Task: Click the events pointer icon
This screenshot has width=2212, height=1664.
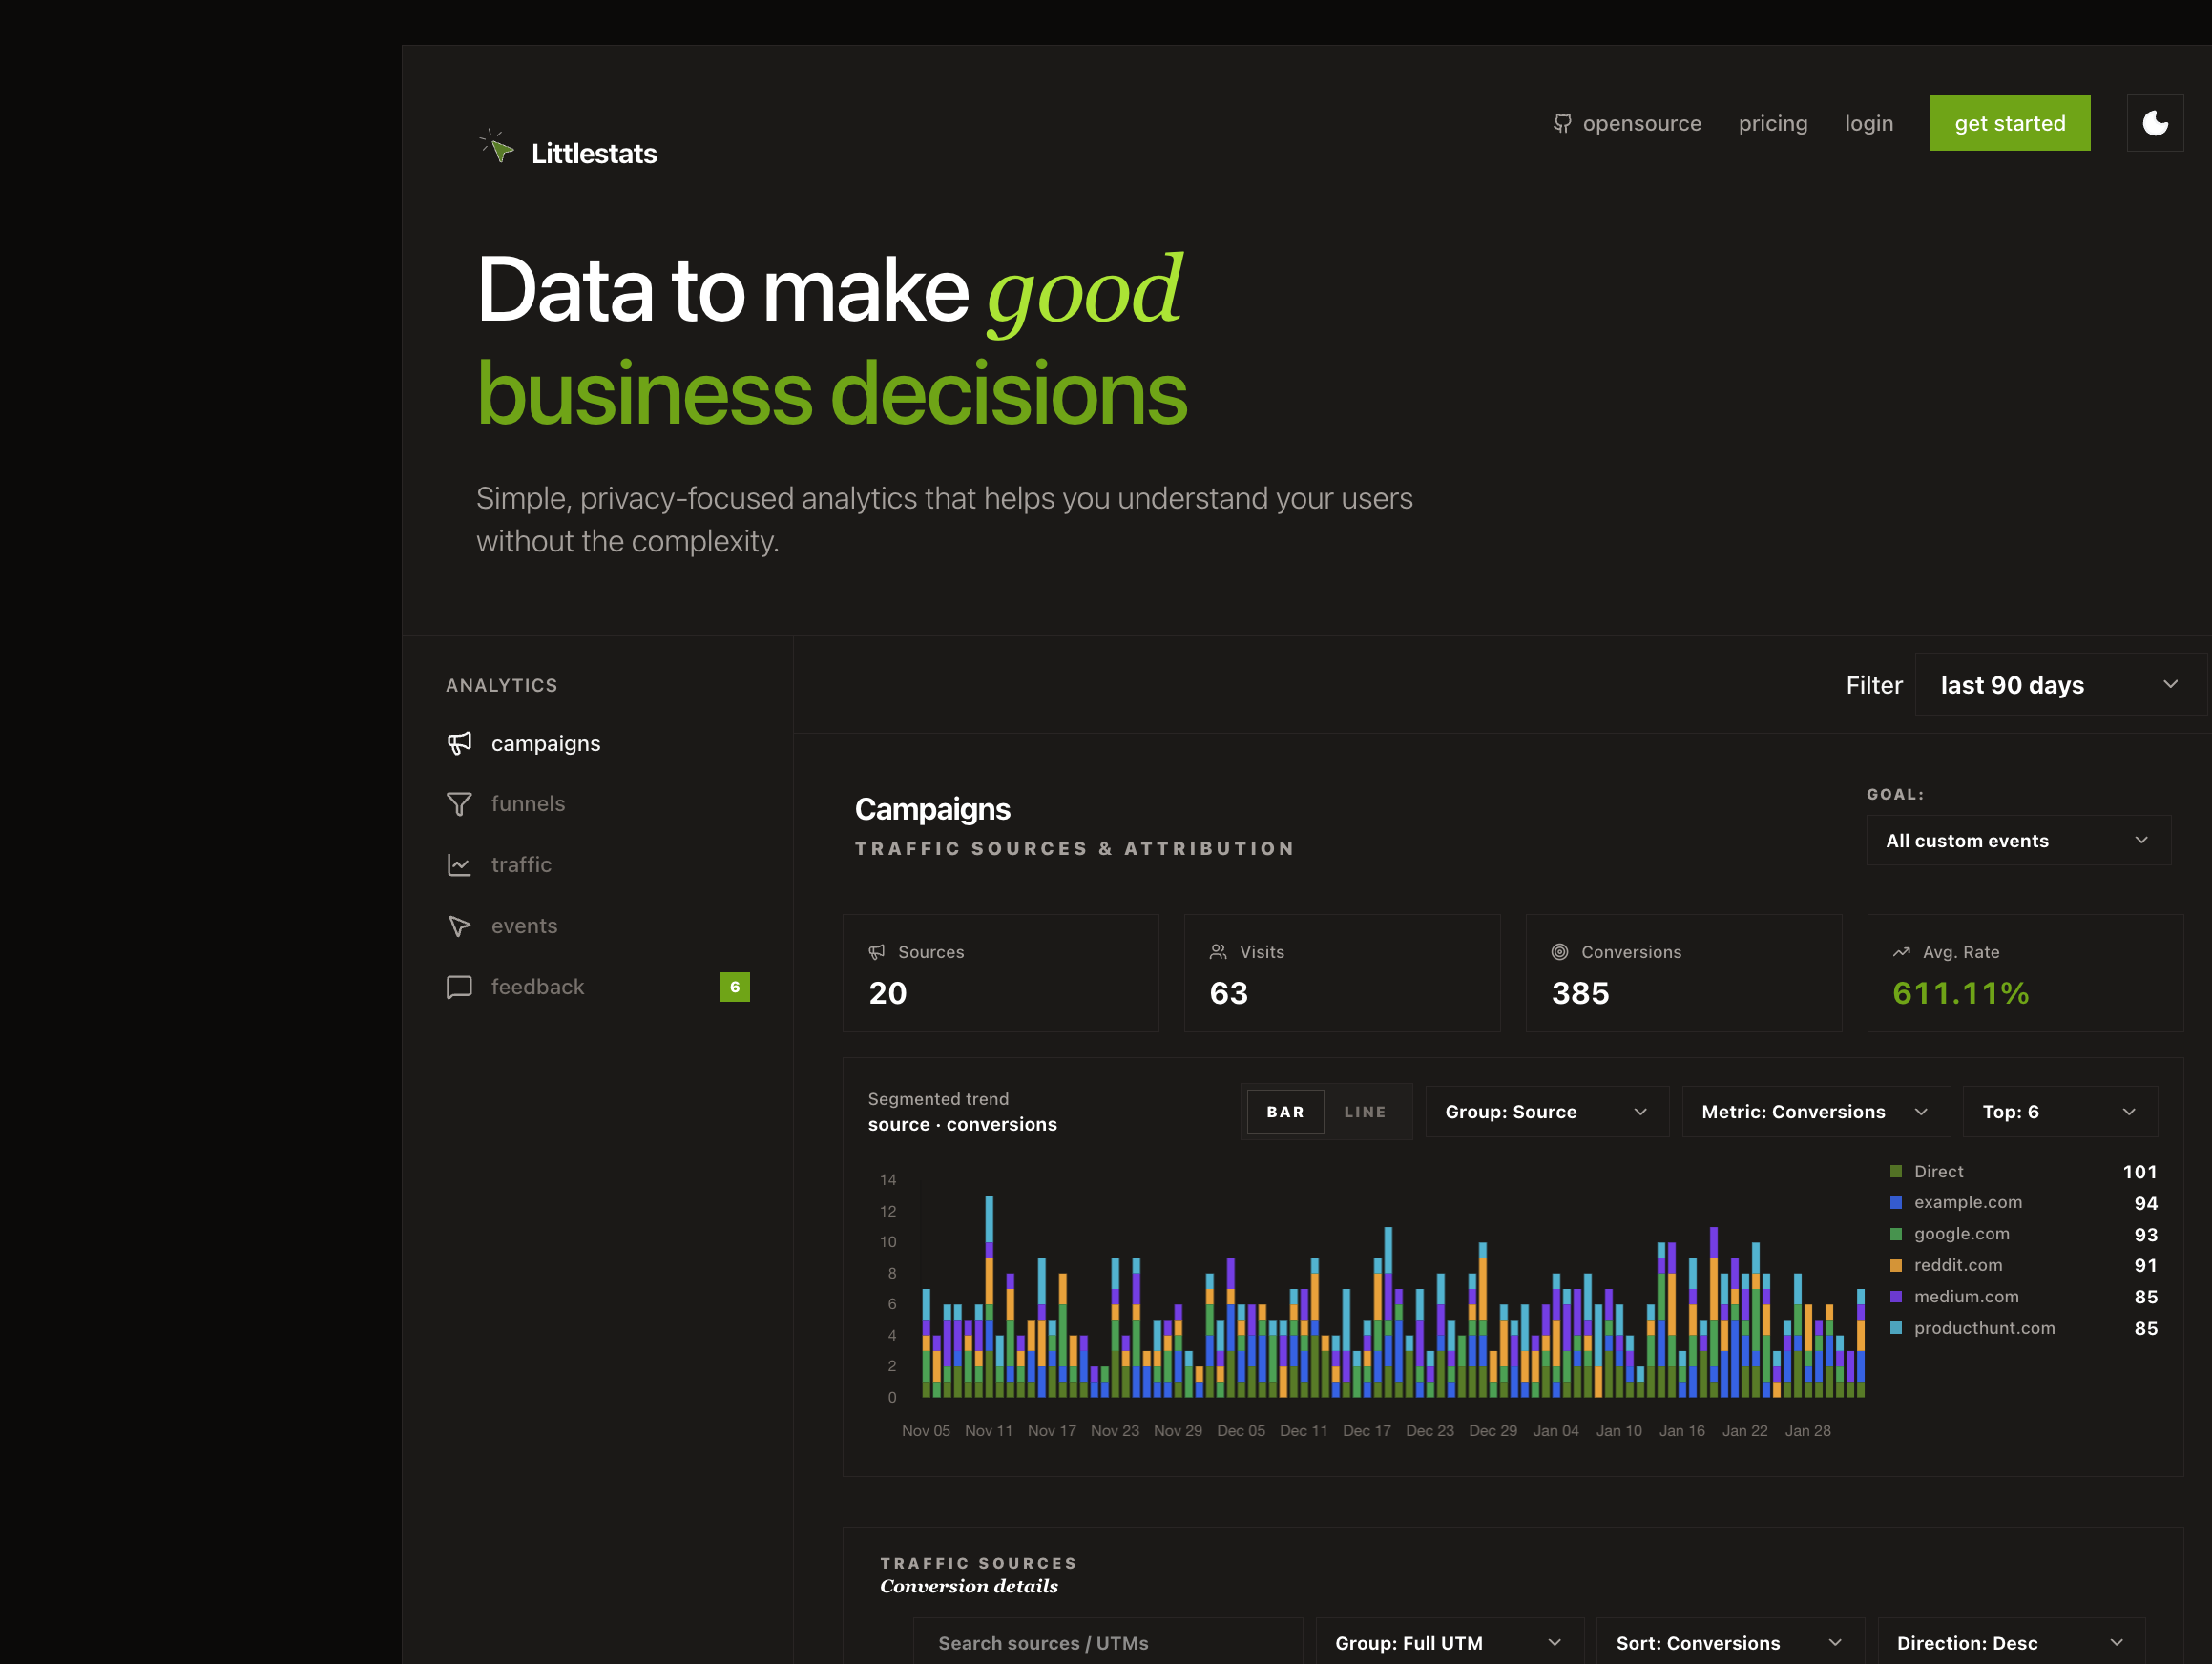Action: pyautogui.click(x=459, y=926)
